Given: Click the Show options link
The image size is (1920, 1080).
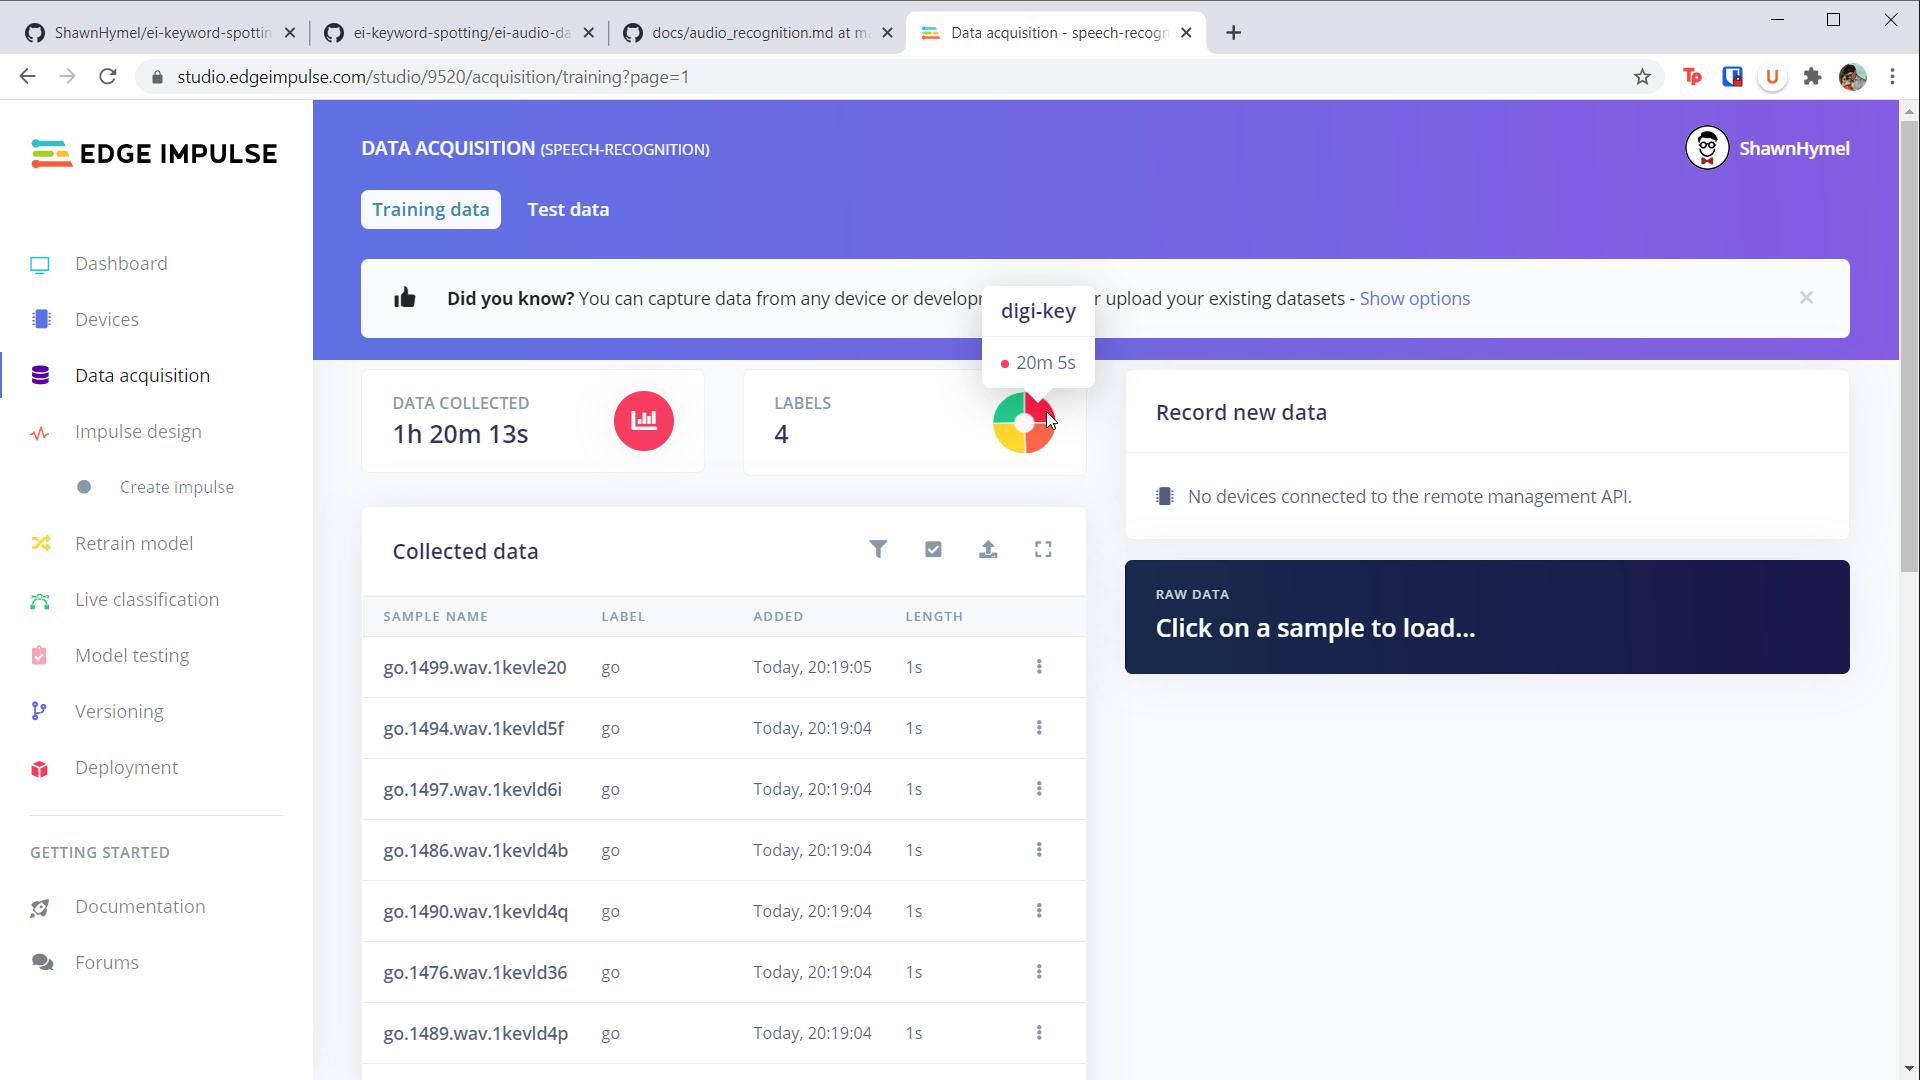Looking at the screenshot, I should click(x=1414, y=298).
